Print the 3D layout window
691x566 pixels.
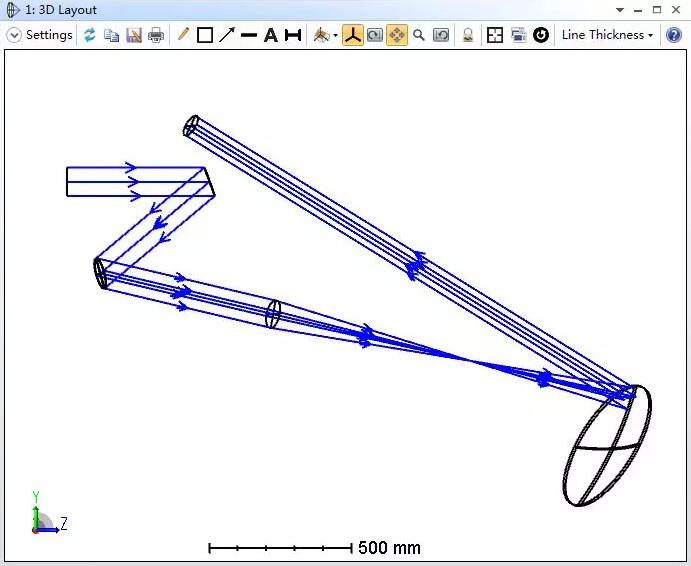coord(156,35)
